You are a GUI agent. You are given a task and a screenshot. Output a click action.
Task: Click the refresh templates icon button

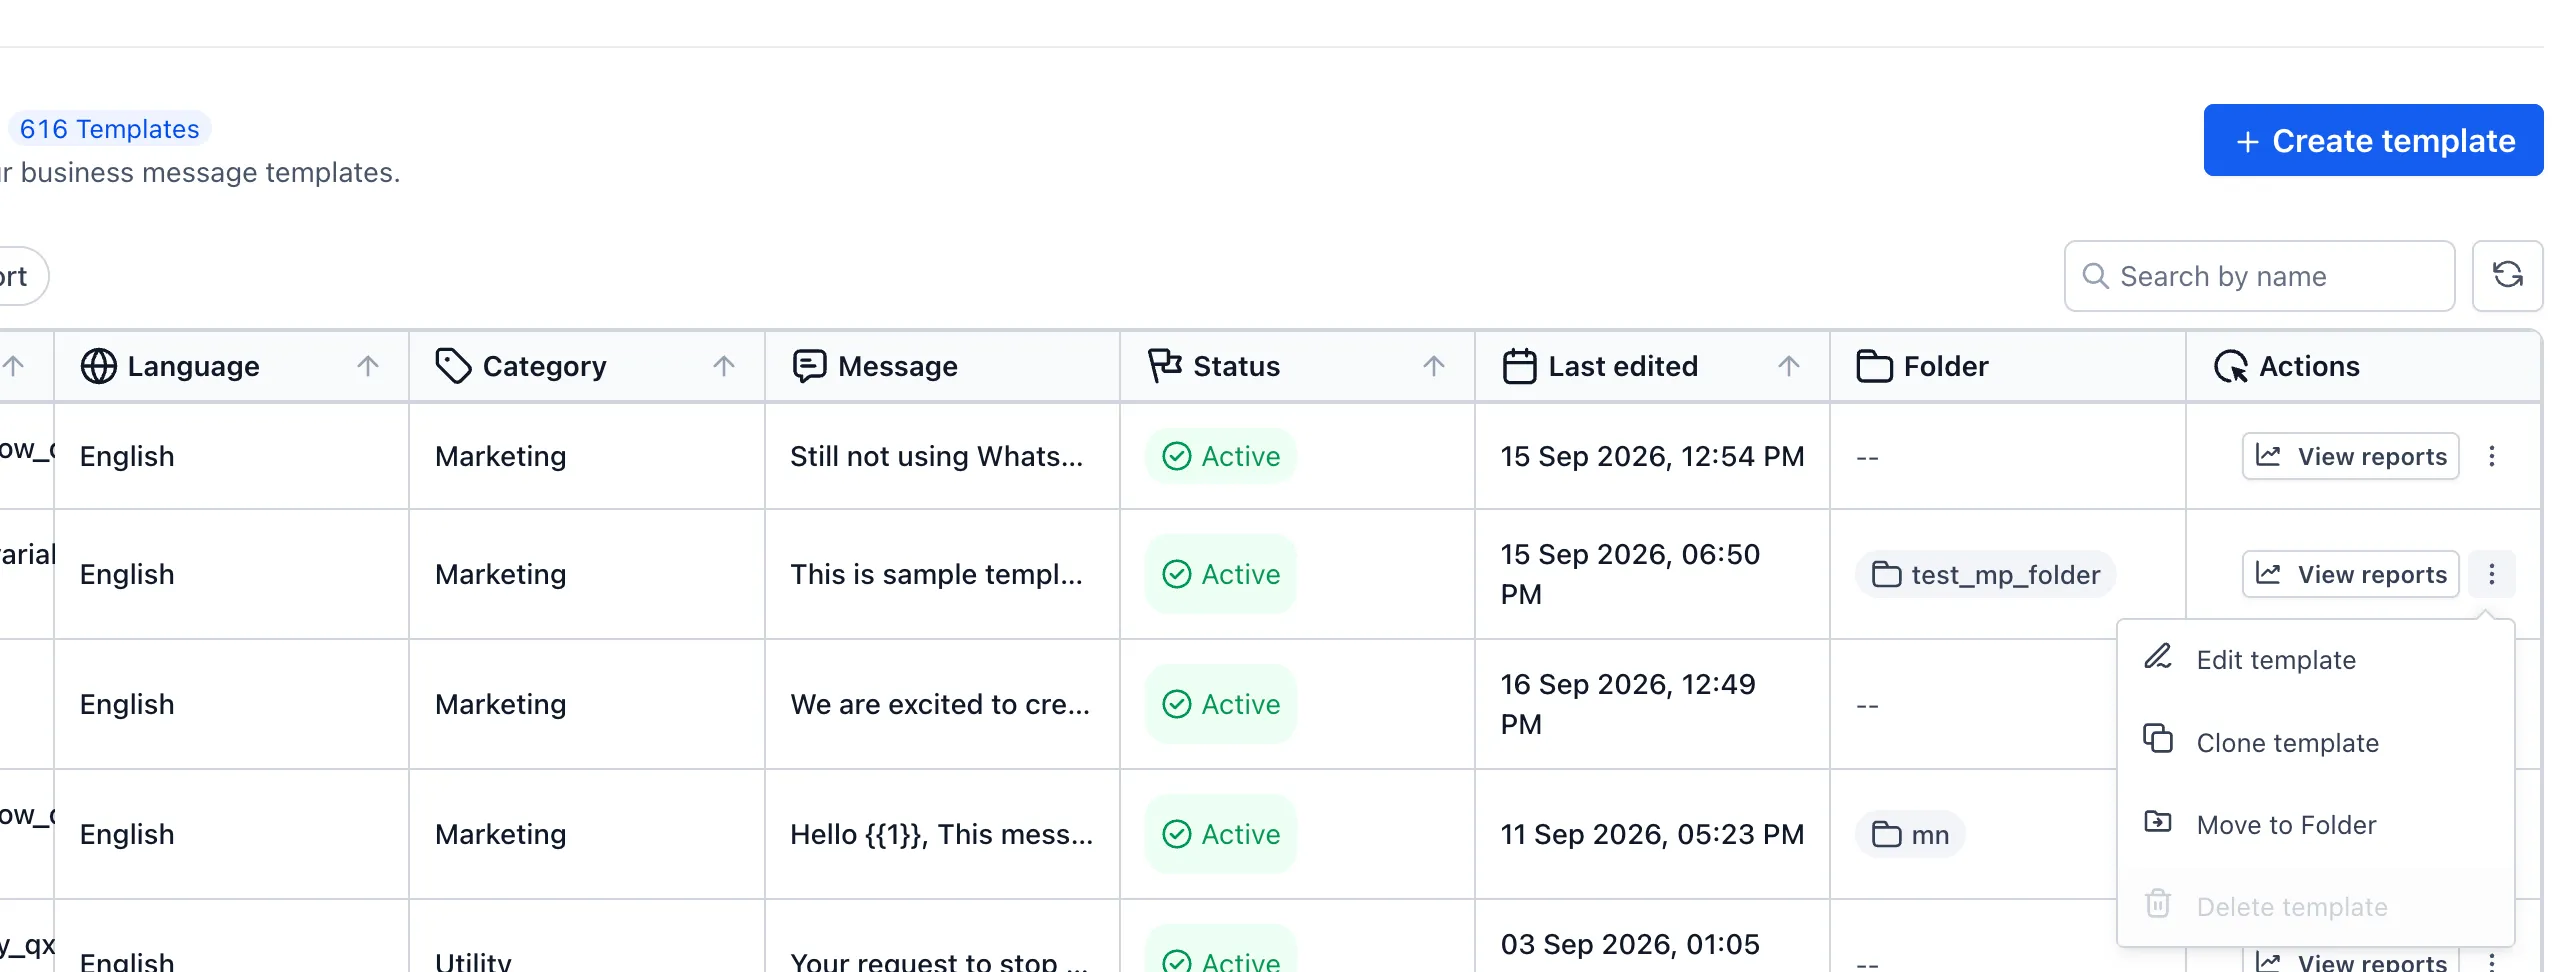pos(2507,276)
